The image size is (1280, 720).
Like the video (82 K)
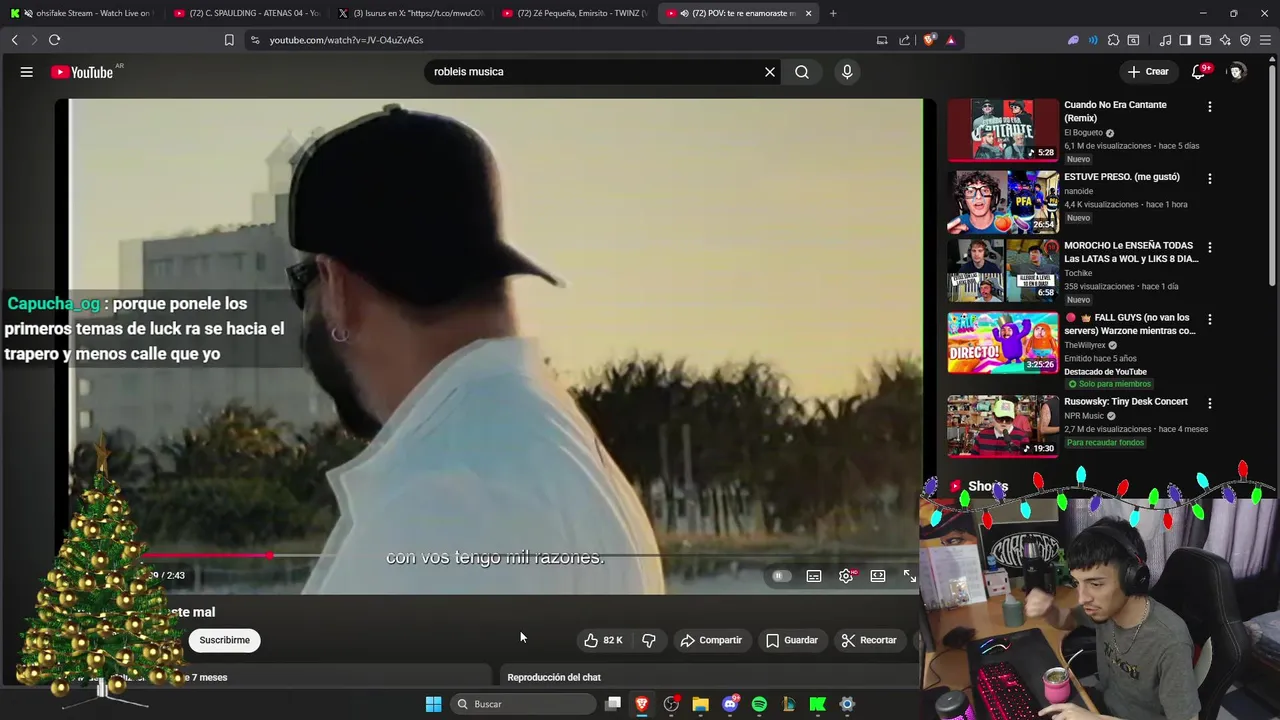pos(603,640)
